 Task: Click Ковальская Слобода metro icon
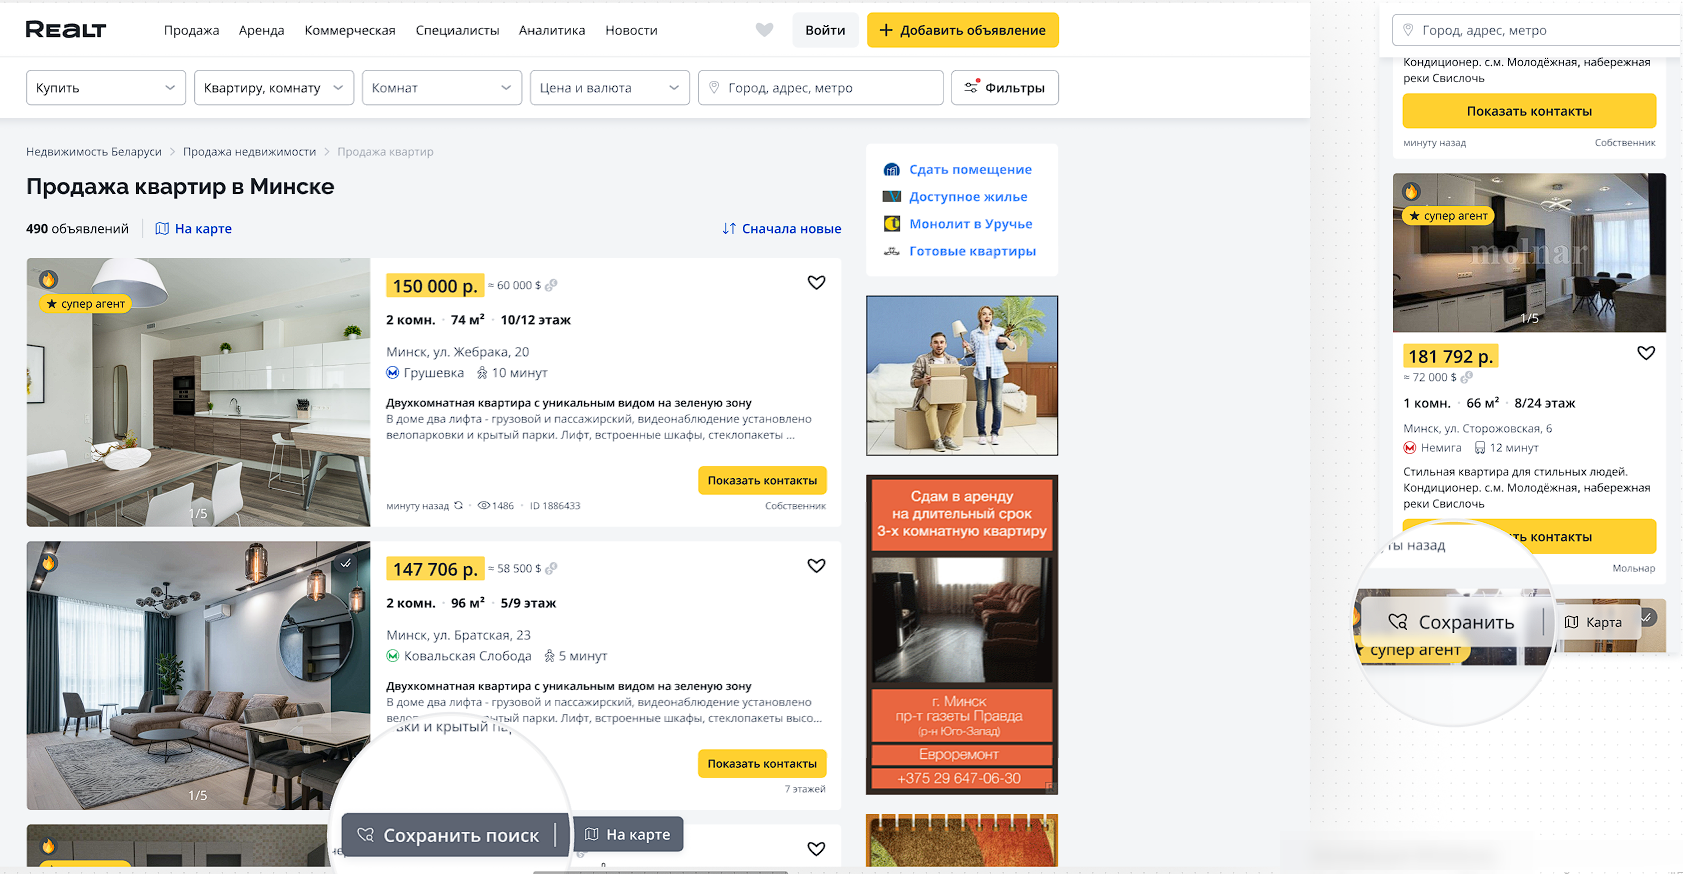[393, 656]
